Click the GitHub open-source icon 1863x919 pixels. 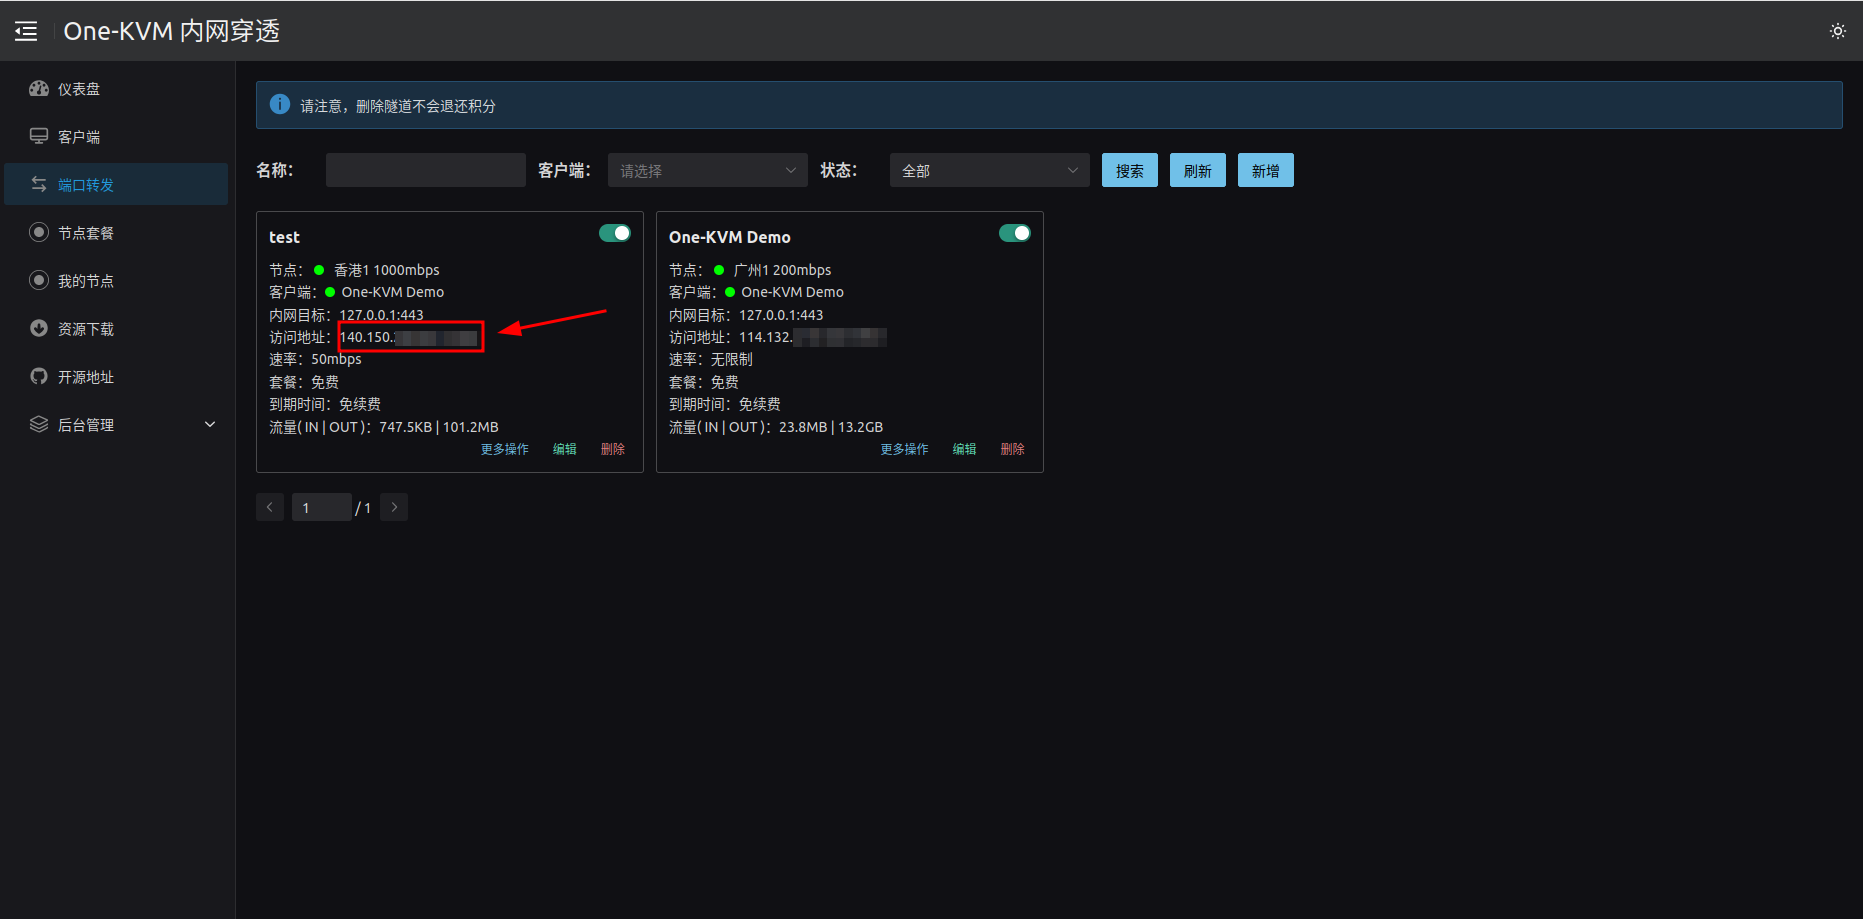pyautogui.click(x=39, y=377)
